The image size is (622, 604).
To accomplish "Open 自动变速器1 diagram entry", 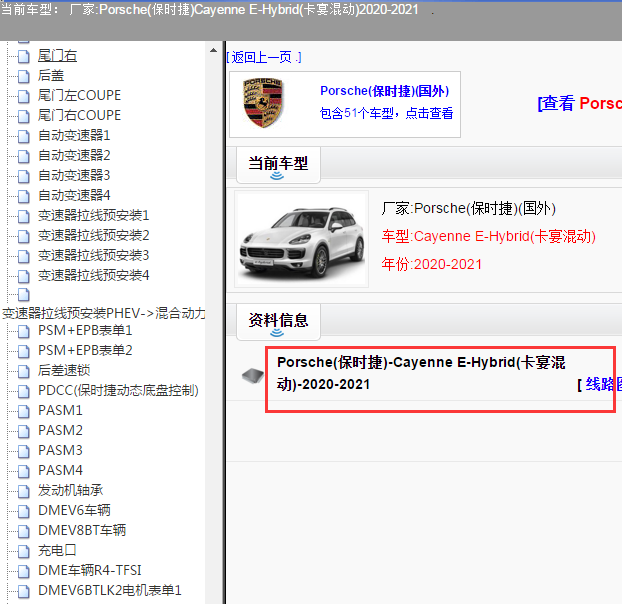I will click(x=74, y=135).
